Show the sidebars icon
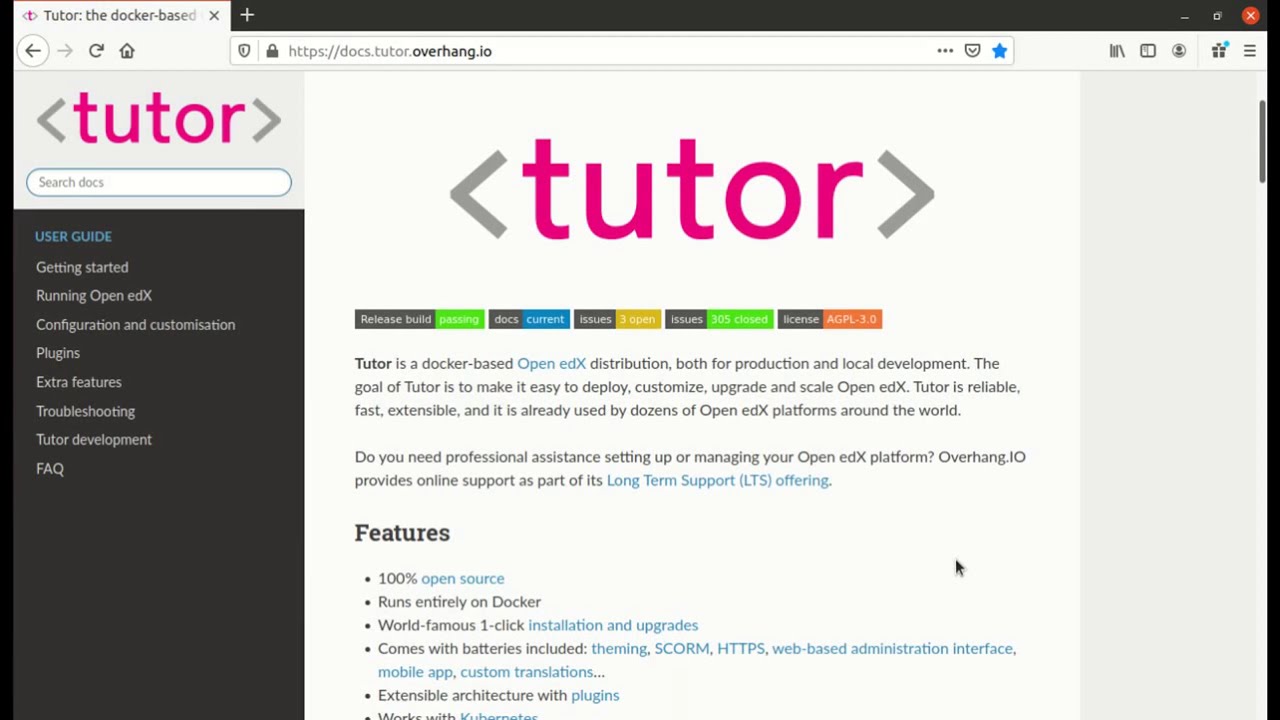Screen dimensions: 1280x720 pyautogui.click(x=1148, y=51)
